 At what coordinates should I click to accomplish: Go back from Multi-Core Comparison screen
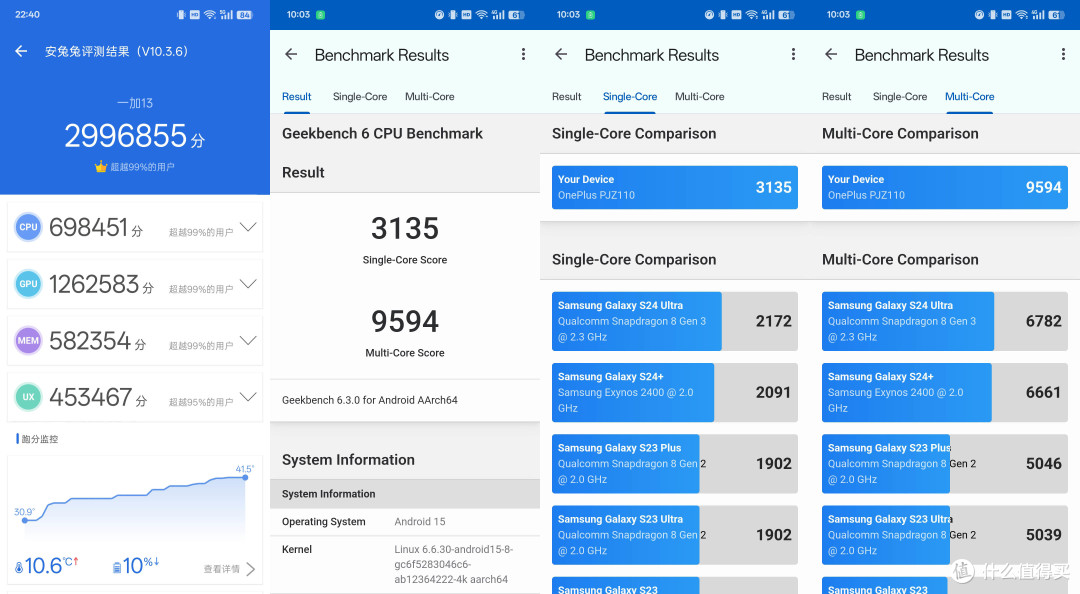coord(831,54)
